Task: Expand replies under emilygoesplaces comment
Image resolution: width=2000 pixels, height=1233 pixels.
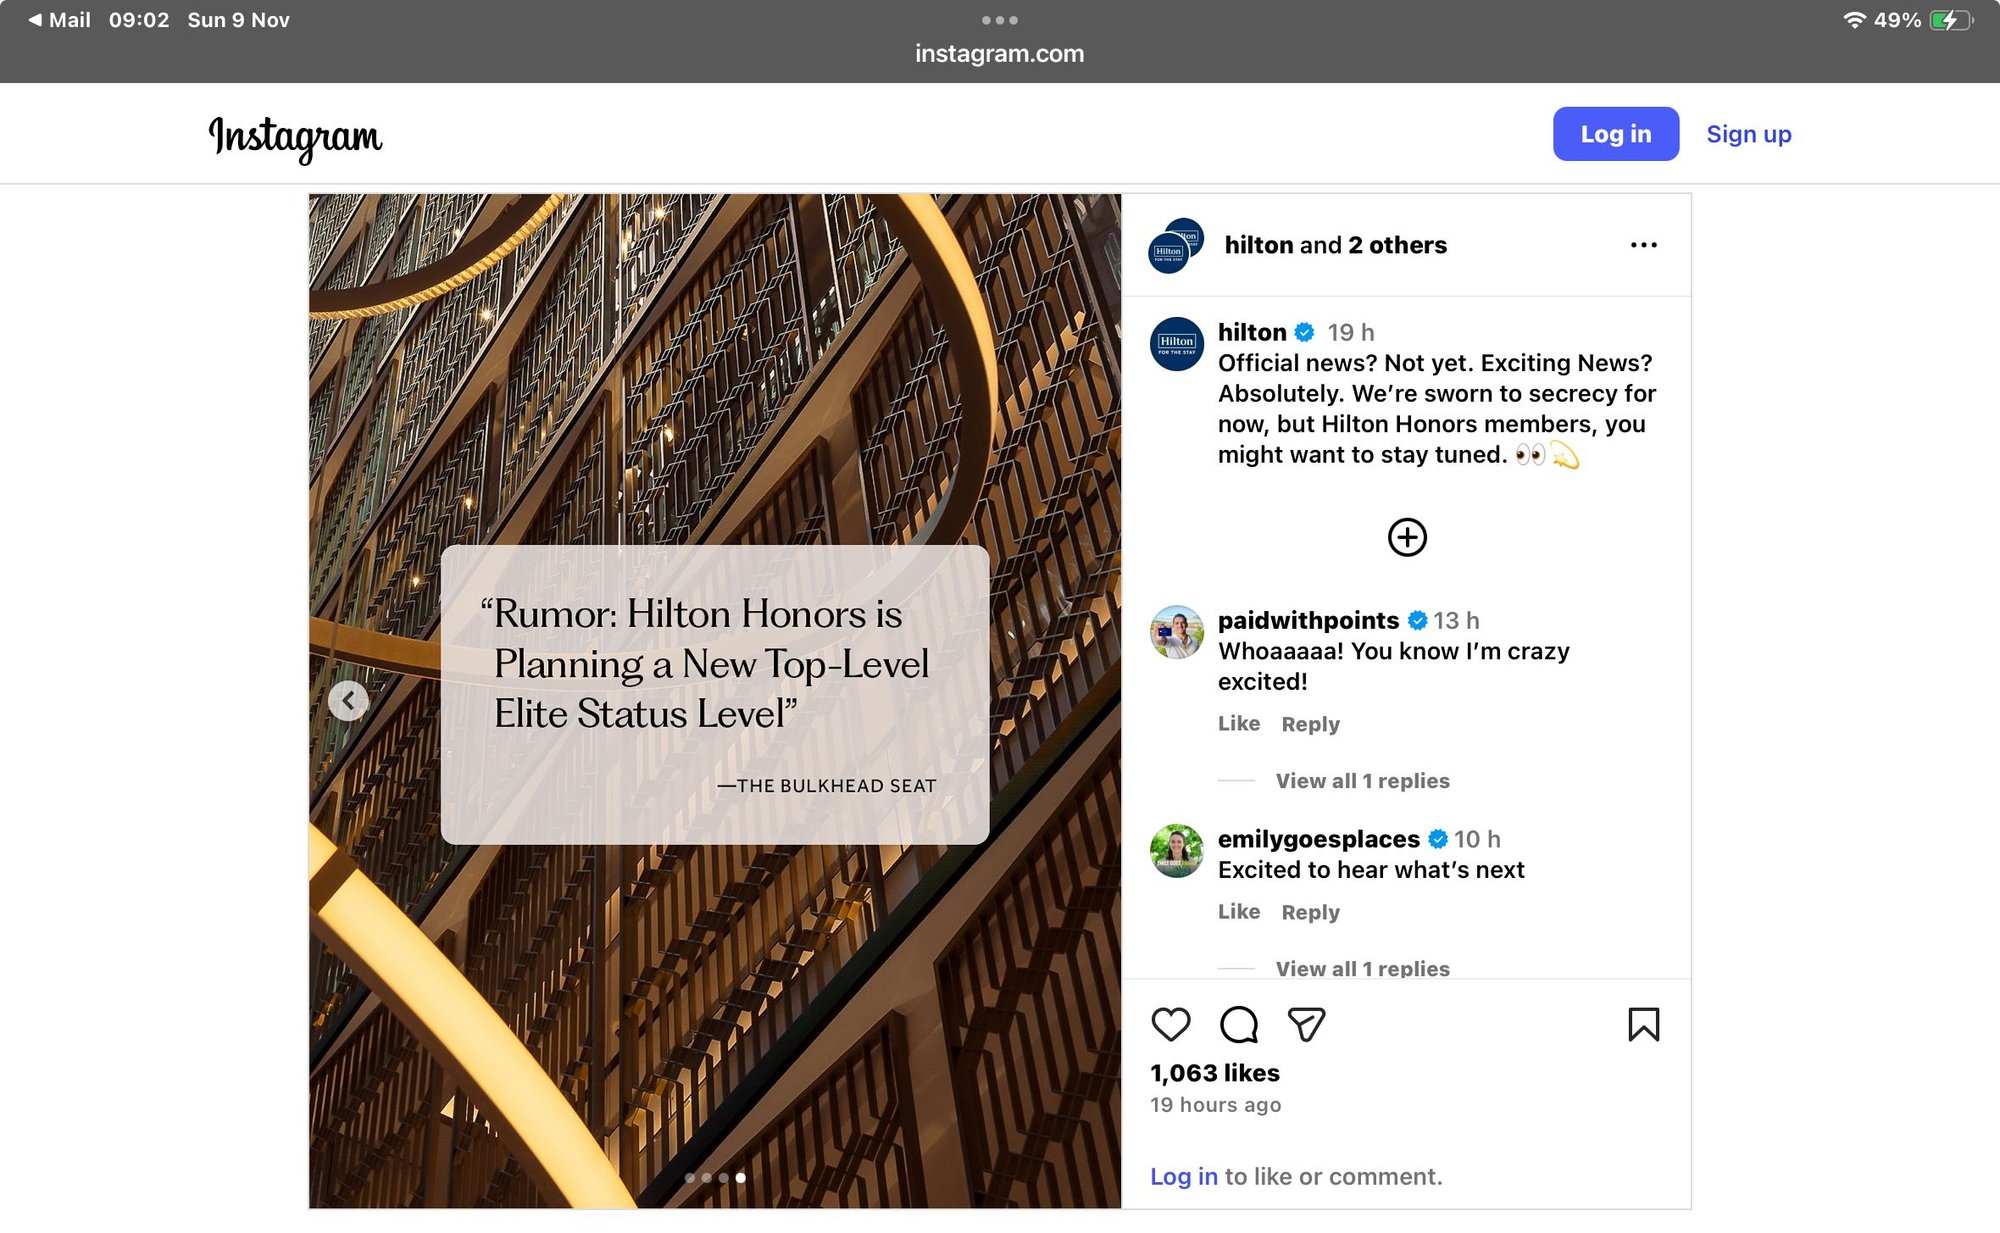Action: point(1362,968)
